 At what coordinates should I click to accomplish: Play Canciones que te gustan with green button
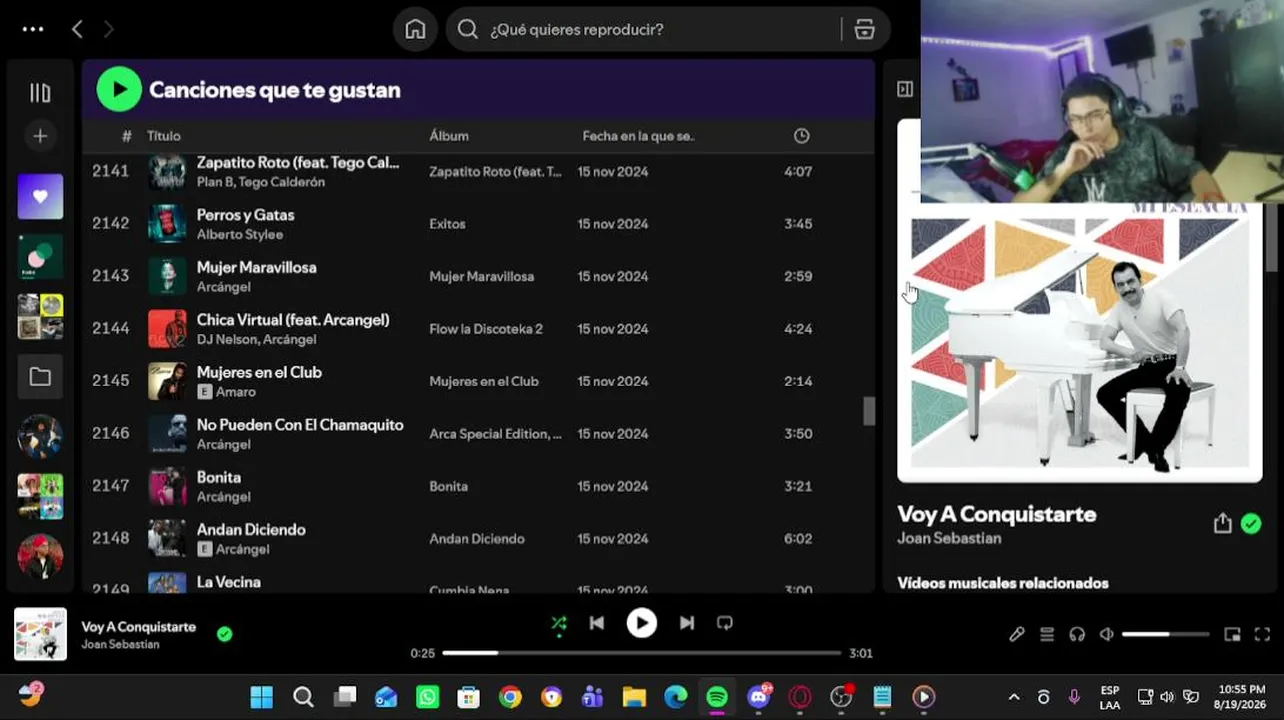[119, 89]
